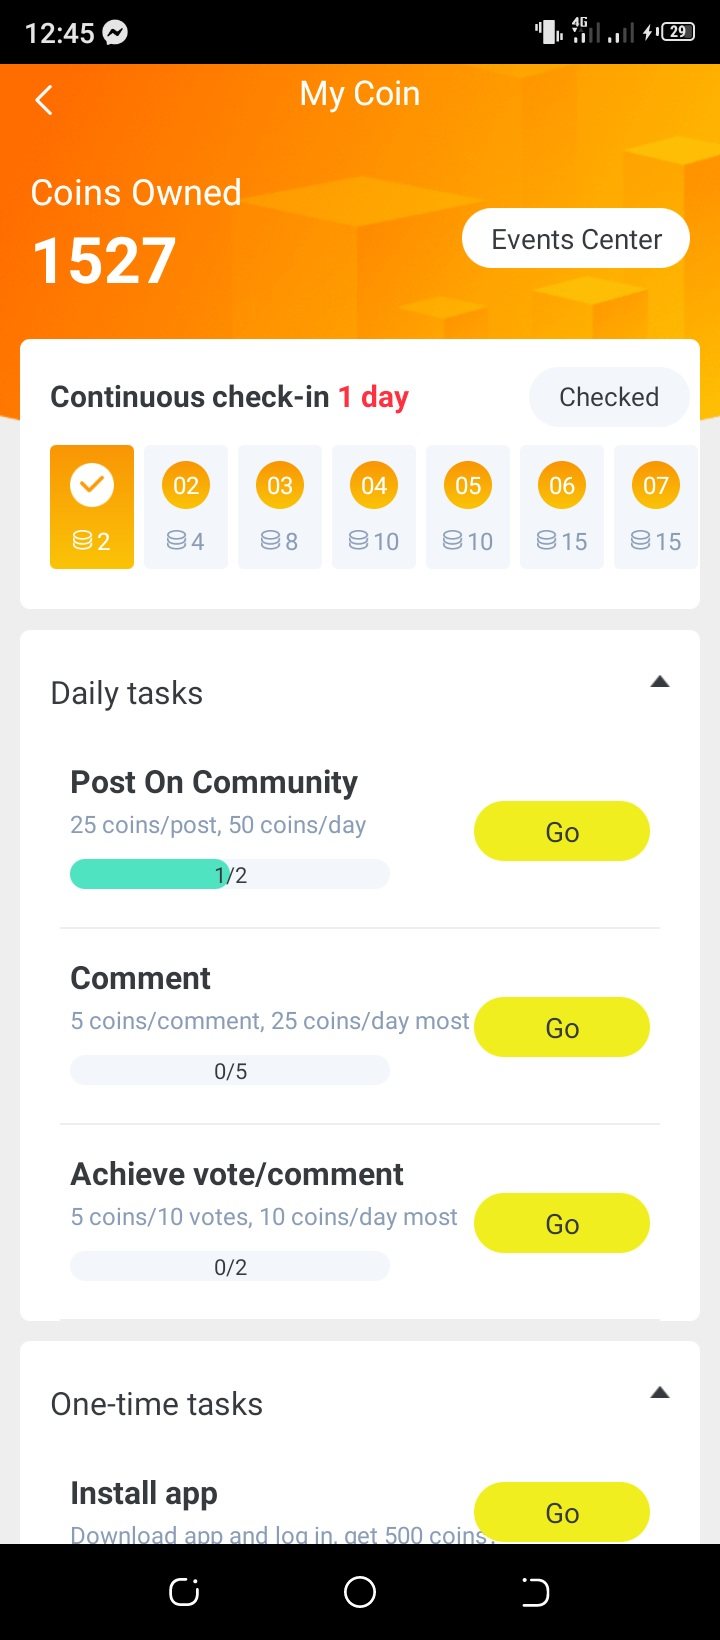Viewport: 720px width, 1640px height.
Task: Open the Events Center
Action: point(576,239)
